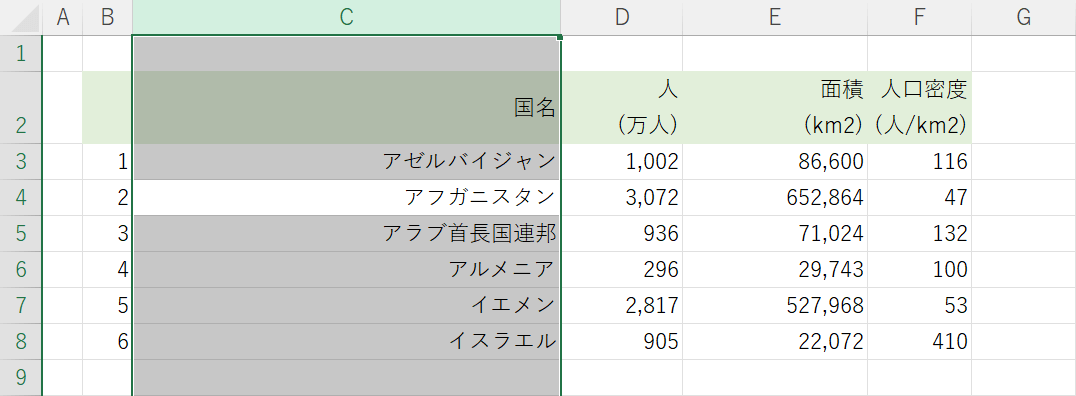1076x396 pixels.
Task: Click the 人(万人) header cell
Action: (x=622, y=108)
